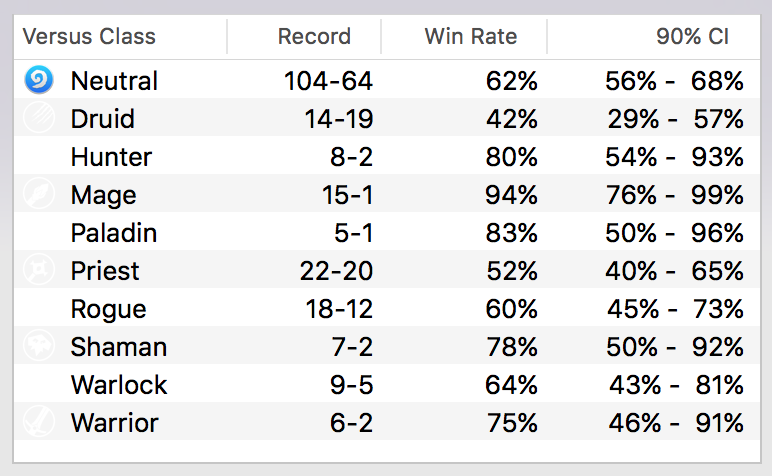
Task: Click the faint Warrior class icon
Action: pyautogui.click(x=39, y=422)
